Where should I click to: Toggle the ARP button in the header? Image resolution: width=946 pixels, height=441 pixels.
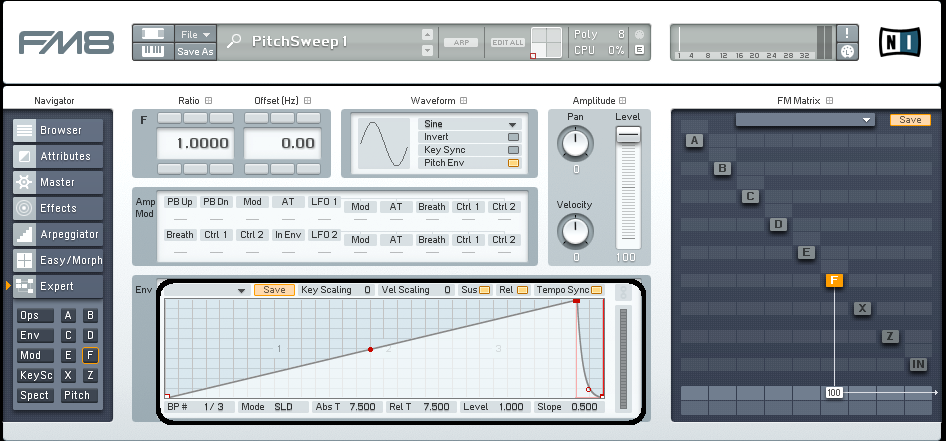coord(461,43)
